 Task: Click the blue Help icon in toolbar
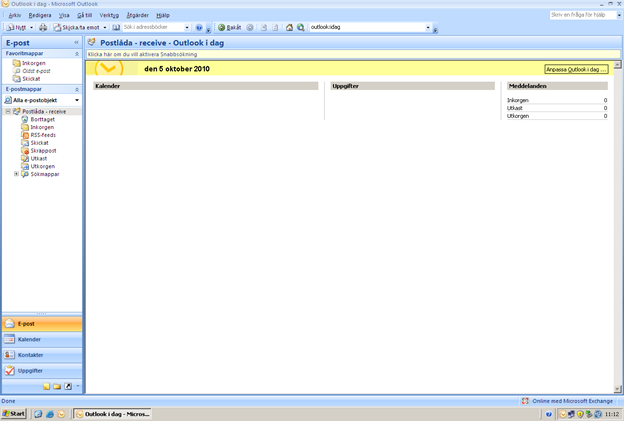pyautogui.click(x=199, y=27)
